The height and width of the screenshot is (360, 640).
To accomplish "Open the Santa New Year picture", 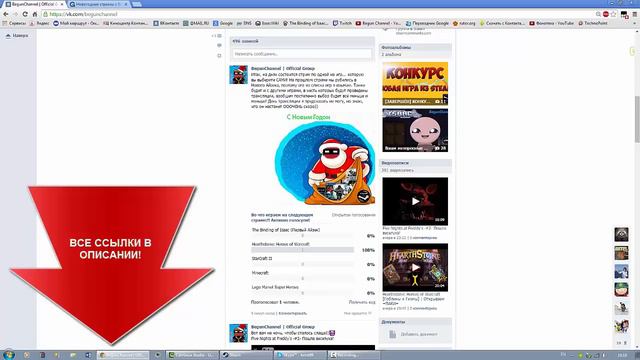I will click(x=324, y=159).
